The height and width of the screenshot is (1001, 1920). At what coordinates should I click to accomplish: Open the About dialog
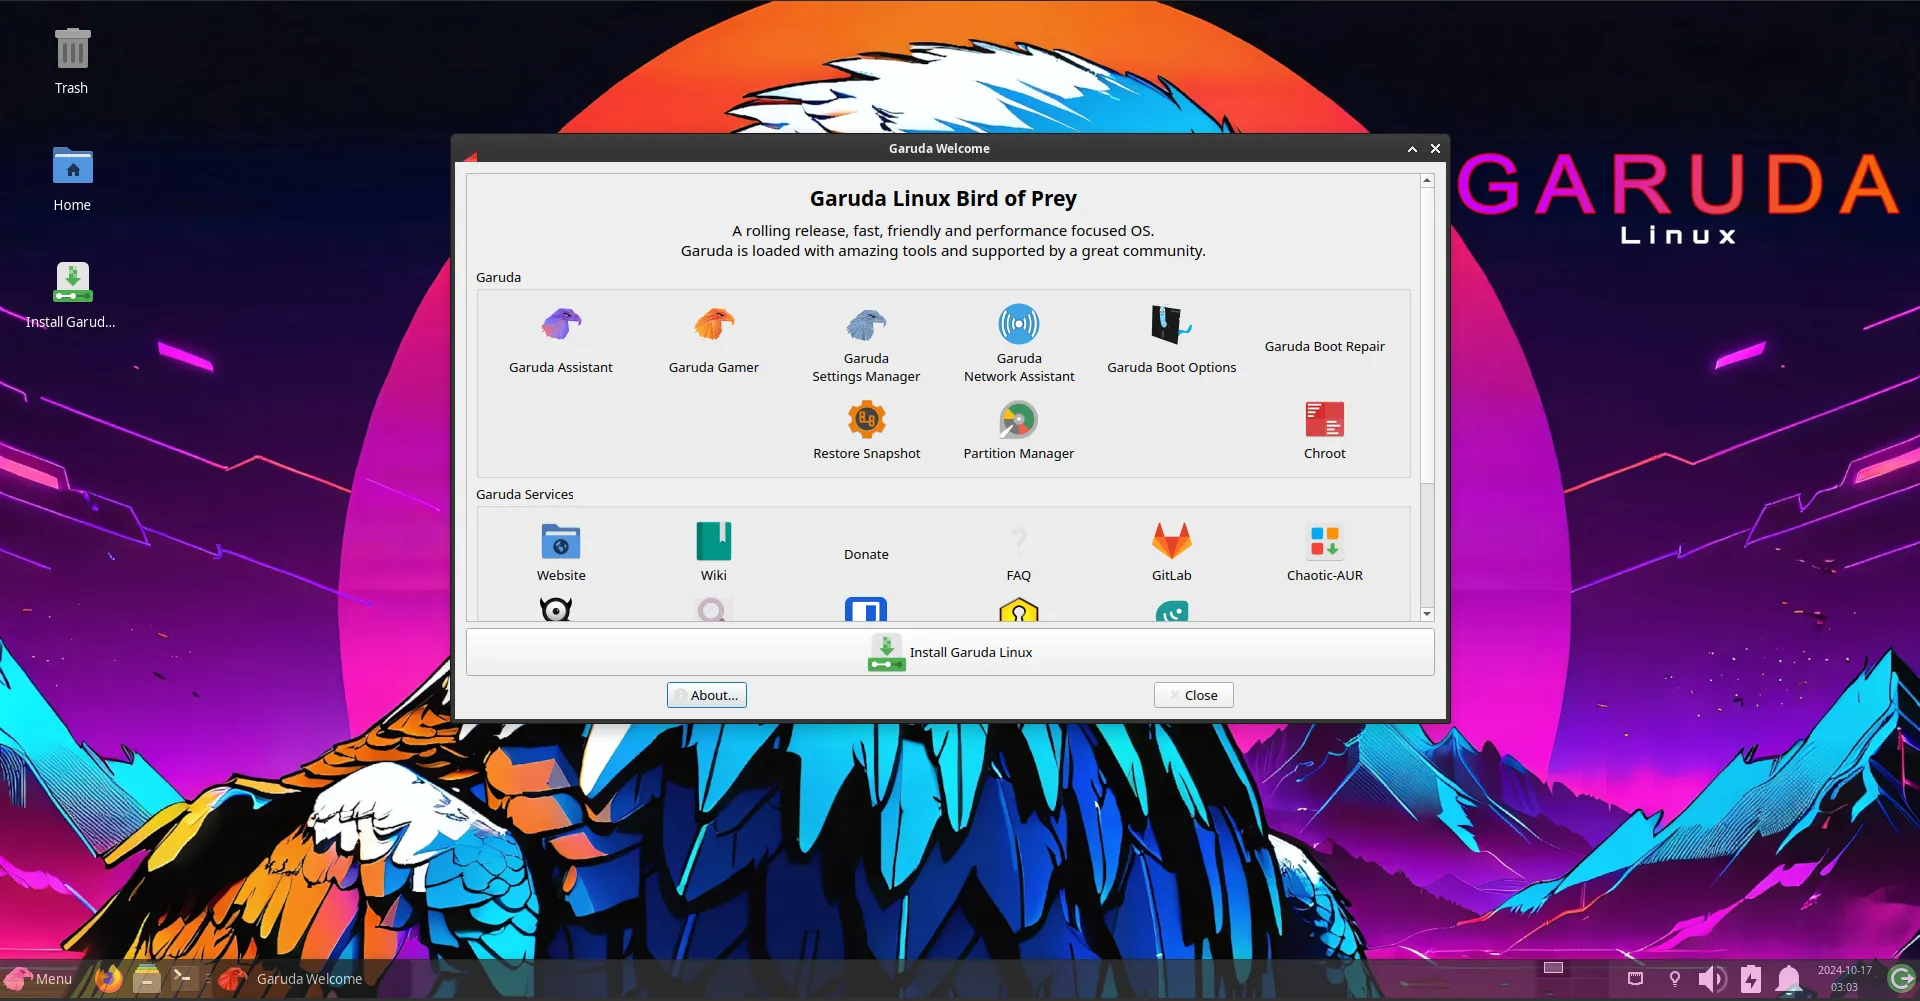point(706,695)
